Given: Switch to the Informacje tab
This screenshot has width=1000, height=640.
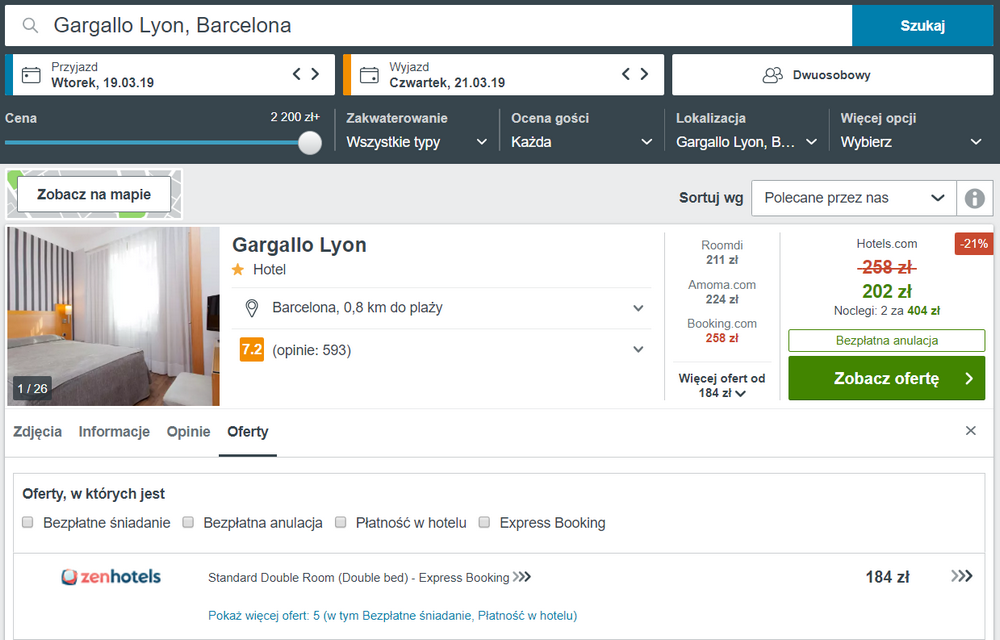Looking at the screenshot, I should pyautogui.click(x=114, y=432).
